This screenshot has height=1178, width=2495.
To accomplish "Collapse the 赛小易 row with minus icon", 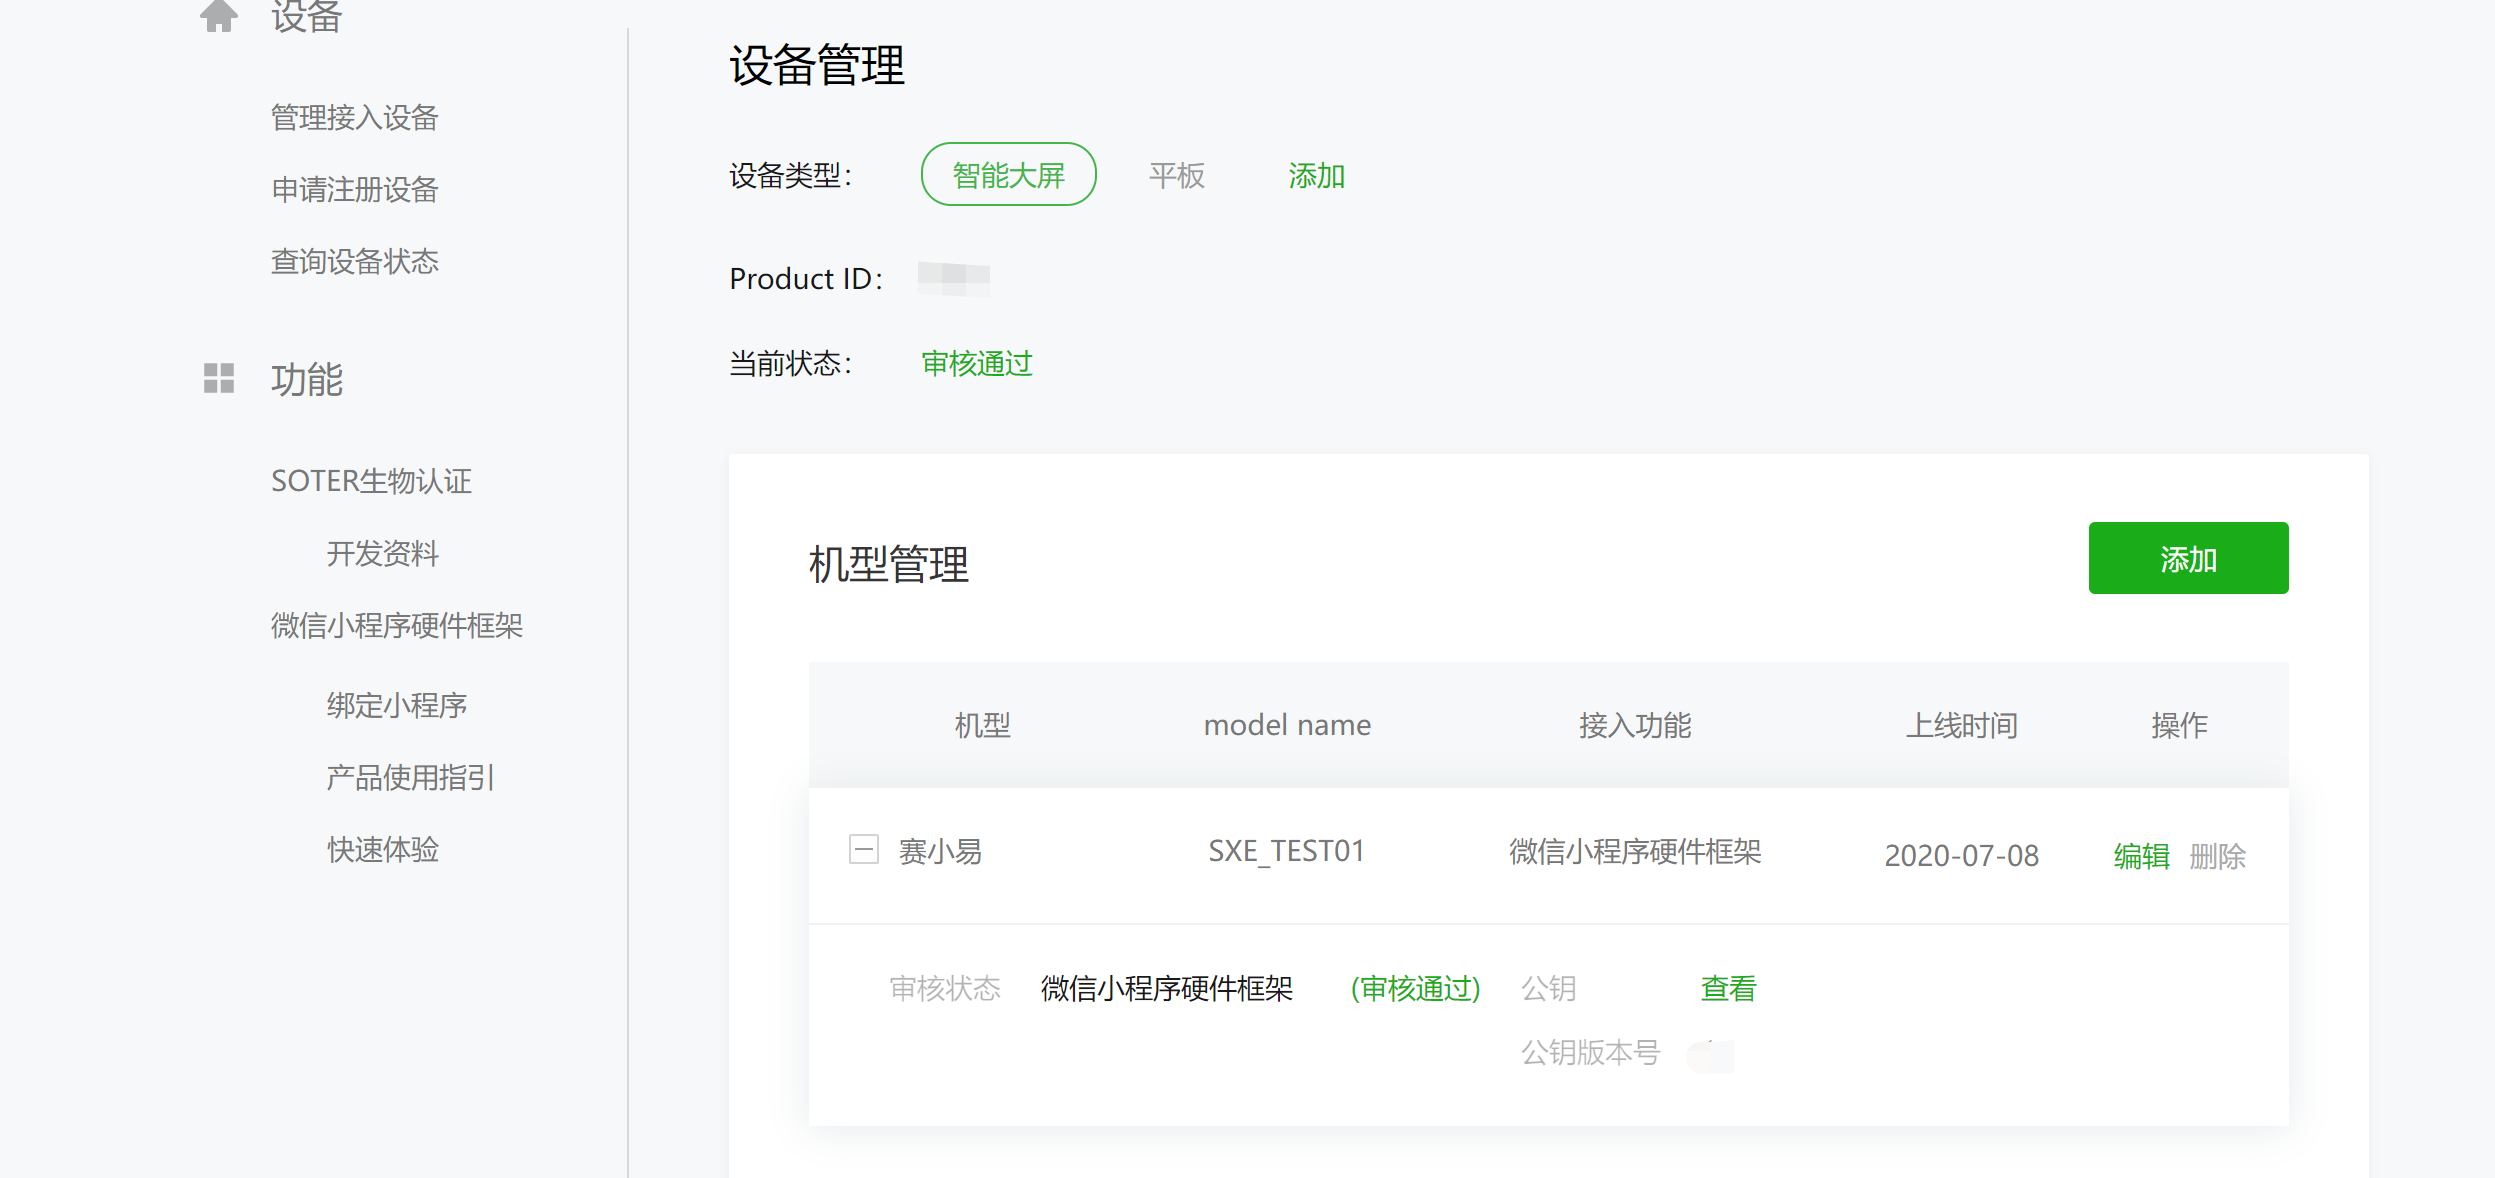I will 863,850.
